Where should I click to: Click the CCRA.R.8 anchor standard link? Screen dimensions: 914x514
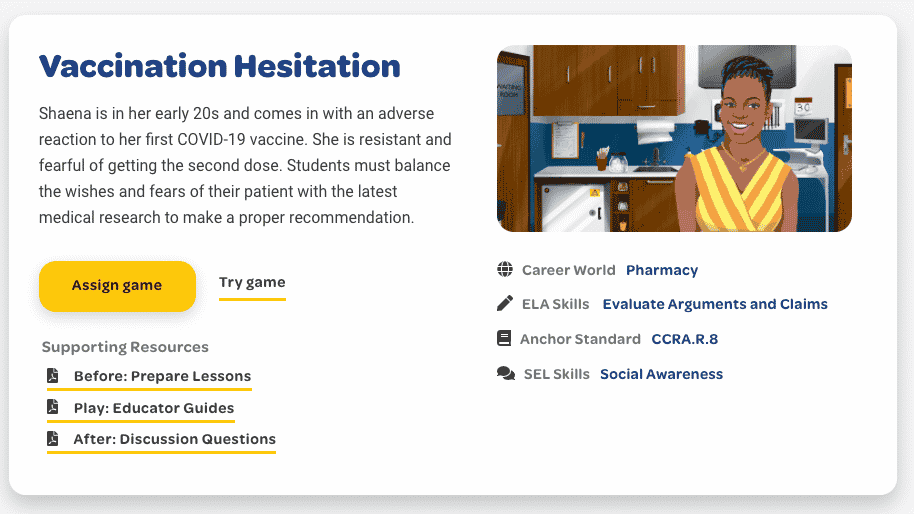(684, 339)
